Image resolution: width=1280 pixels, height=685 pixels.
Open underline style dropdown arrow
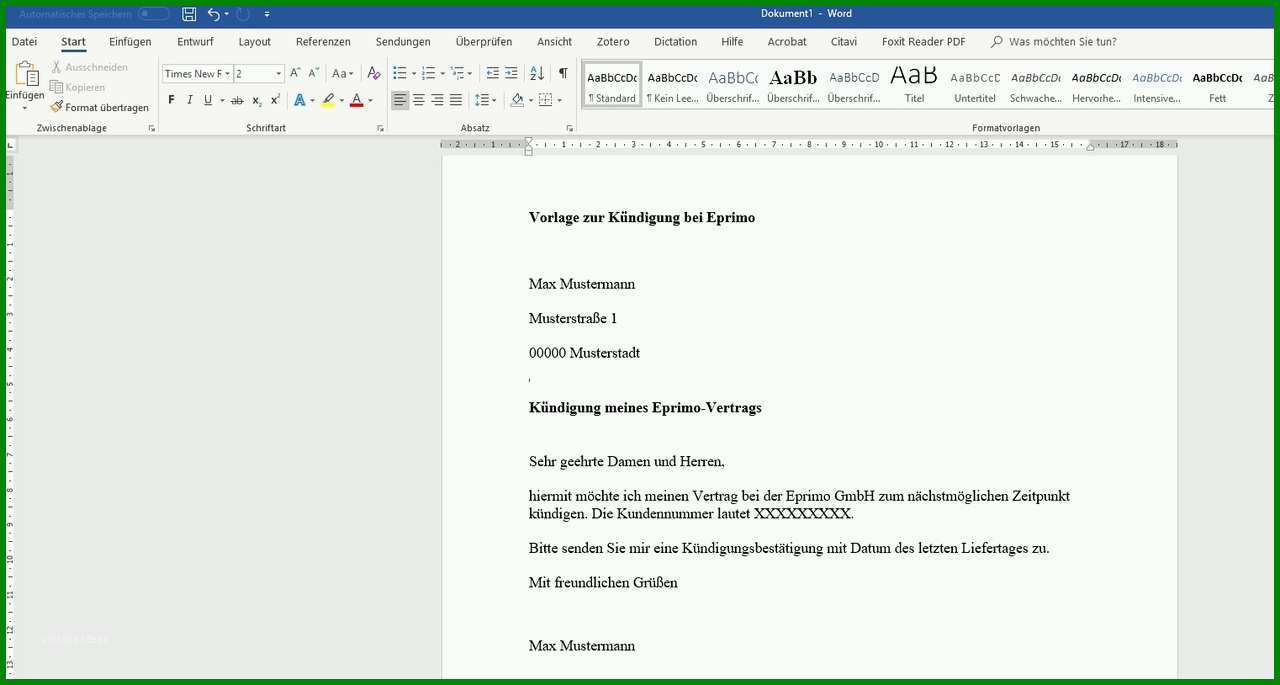pos(222,100)
